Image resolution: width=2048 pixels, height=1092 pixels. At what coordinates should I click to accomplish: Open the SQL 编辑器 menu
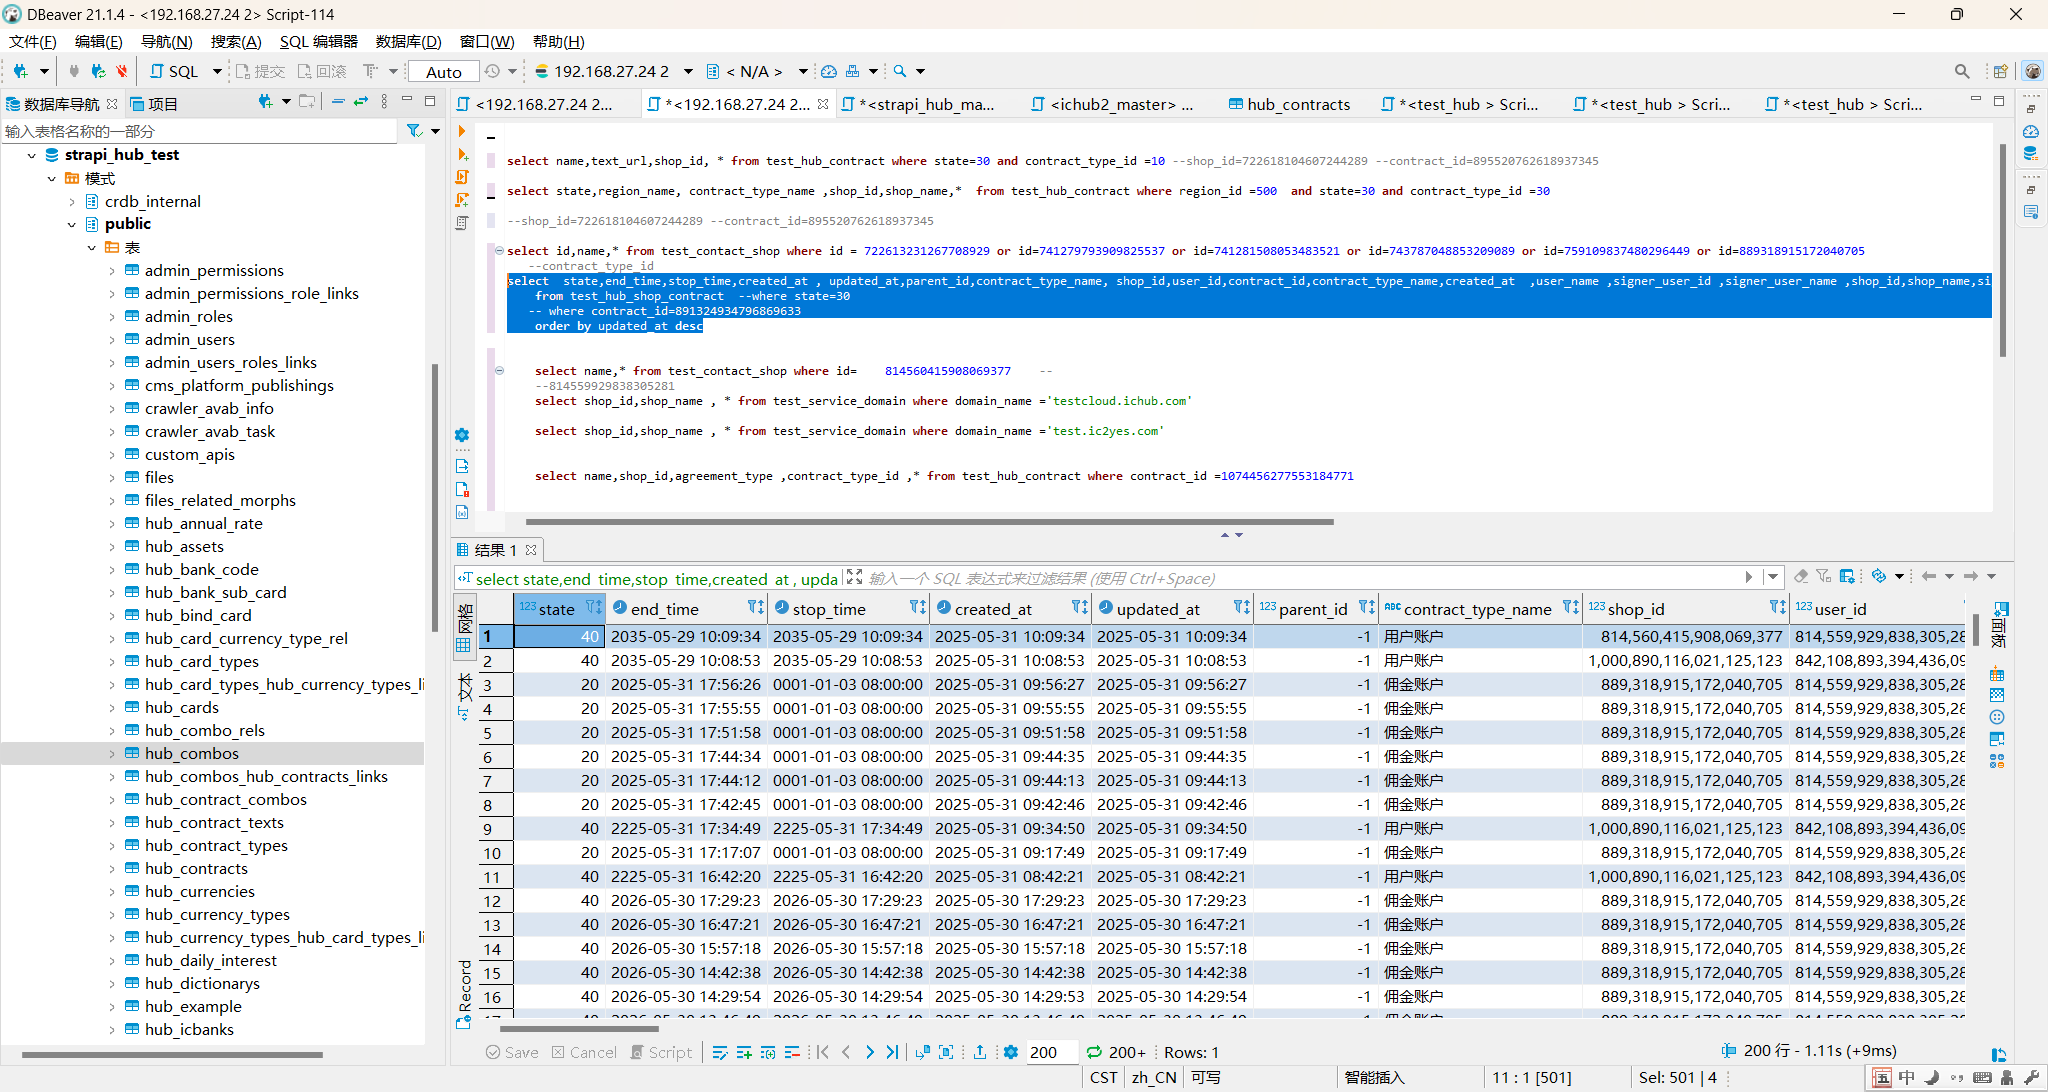319,41
